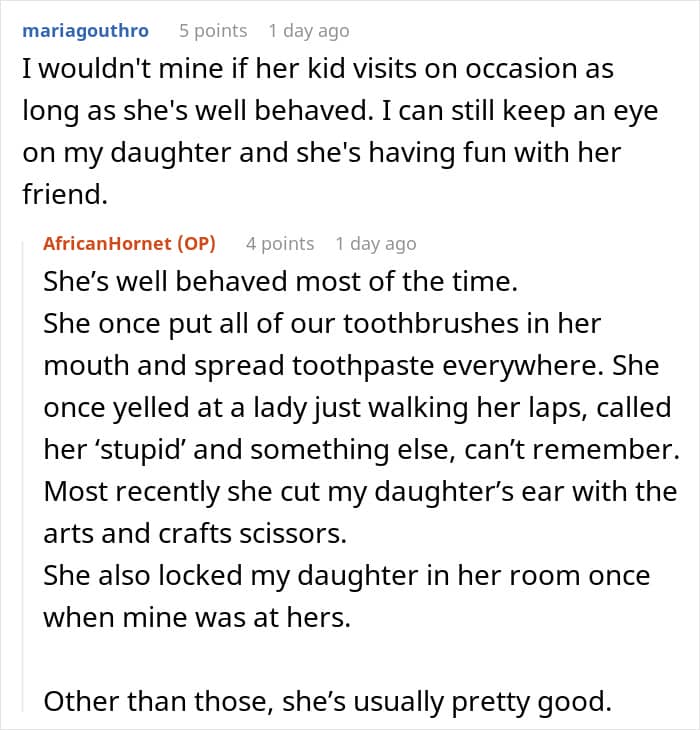Click the "1 day ago" timestamp beside mariagouthro
700x730 pixels.
point(310,30)
